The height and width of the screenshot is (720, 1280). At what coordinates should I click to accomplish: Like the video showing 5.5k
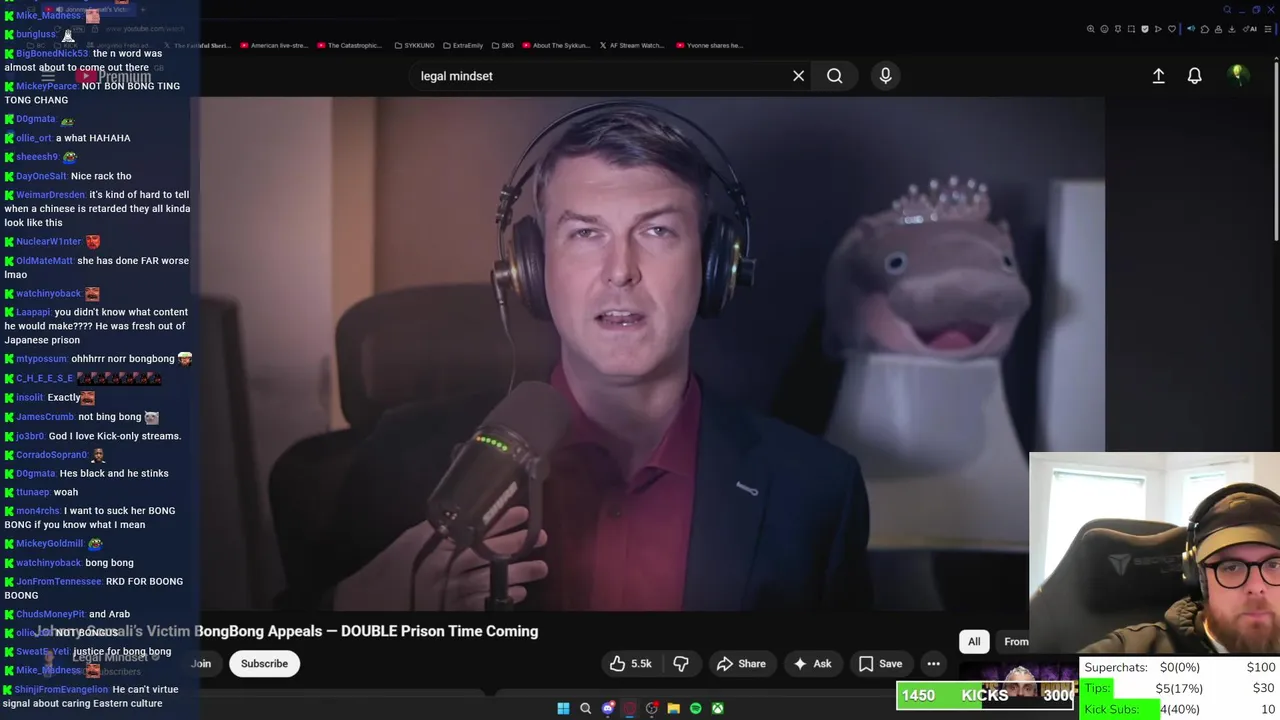(631, 663)
